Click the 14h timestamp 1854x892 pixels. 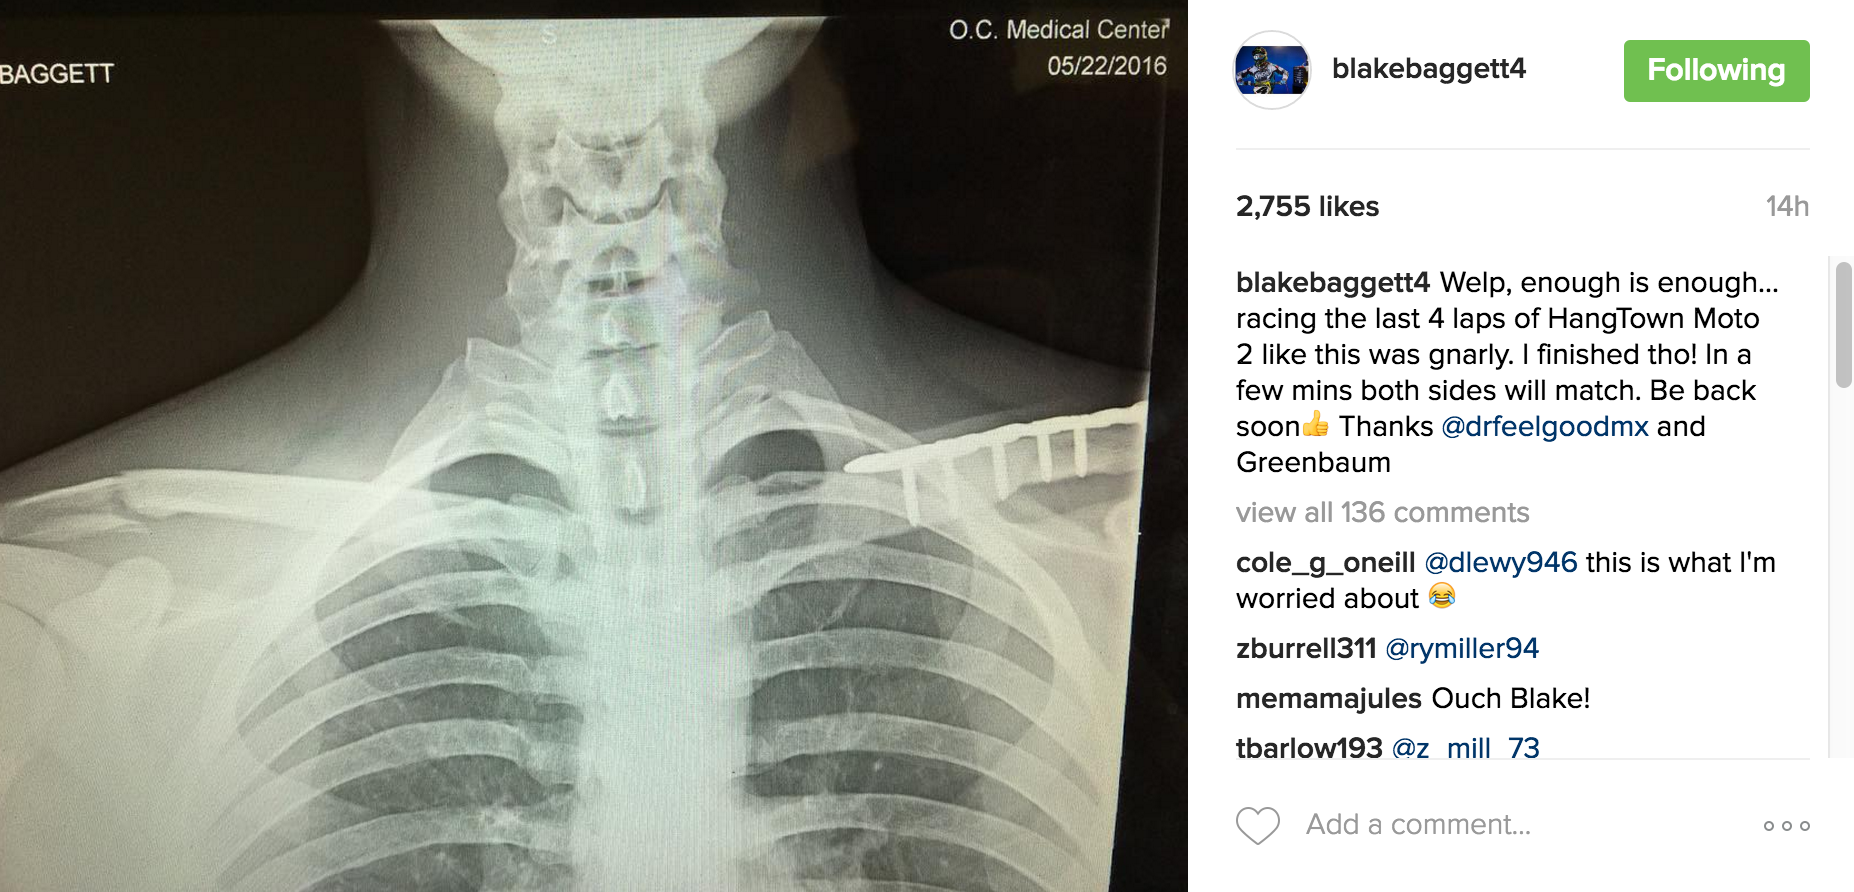1787,206
